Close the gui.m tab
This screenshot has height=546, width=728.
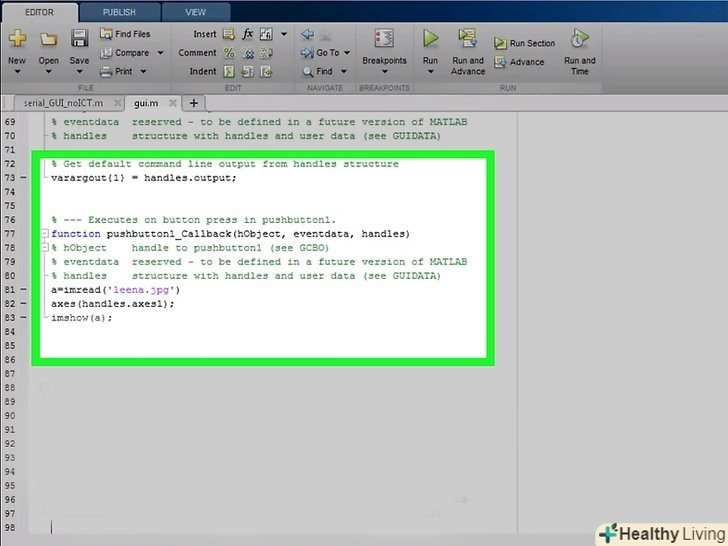point(172,103)
